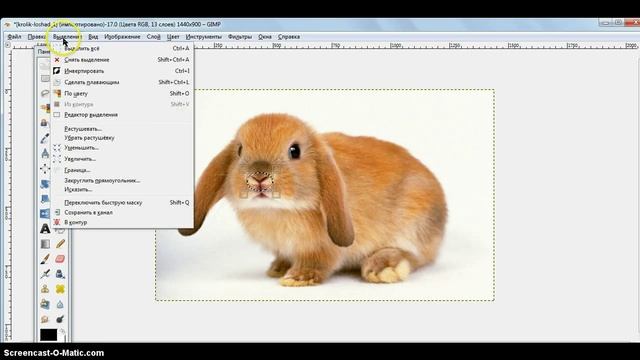The height and width of the screenshot is (360, 640).
Task: Select the Foreground Select tool
Action: [x=45, y=123]
